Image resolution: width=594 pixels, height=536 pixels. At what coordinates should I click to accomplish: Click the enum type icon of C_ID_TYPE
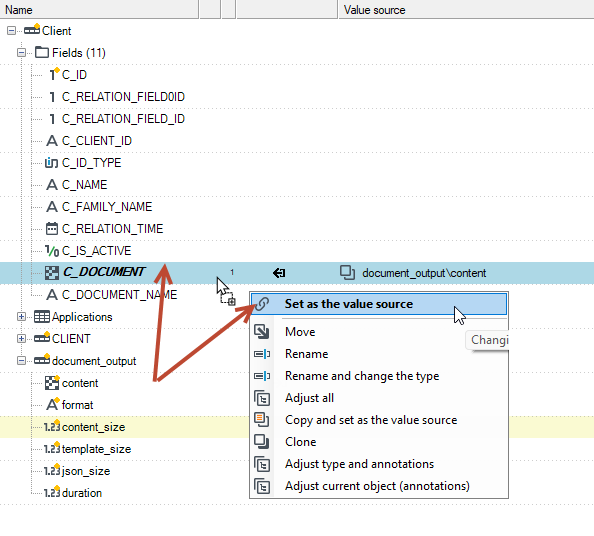52,163
